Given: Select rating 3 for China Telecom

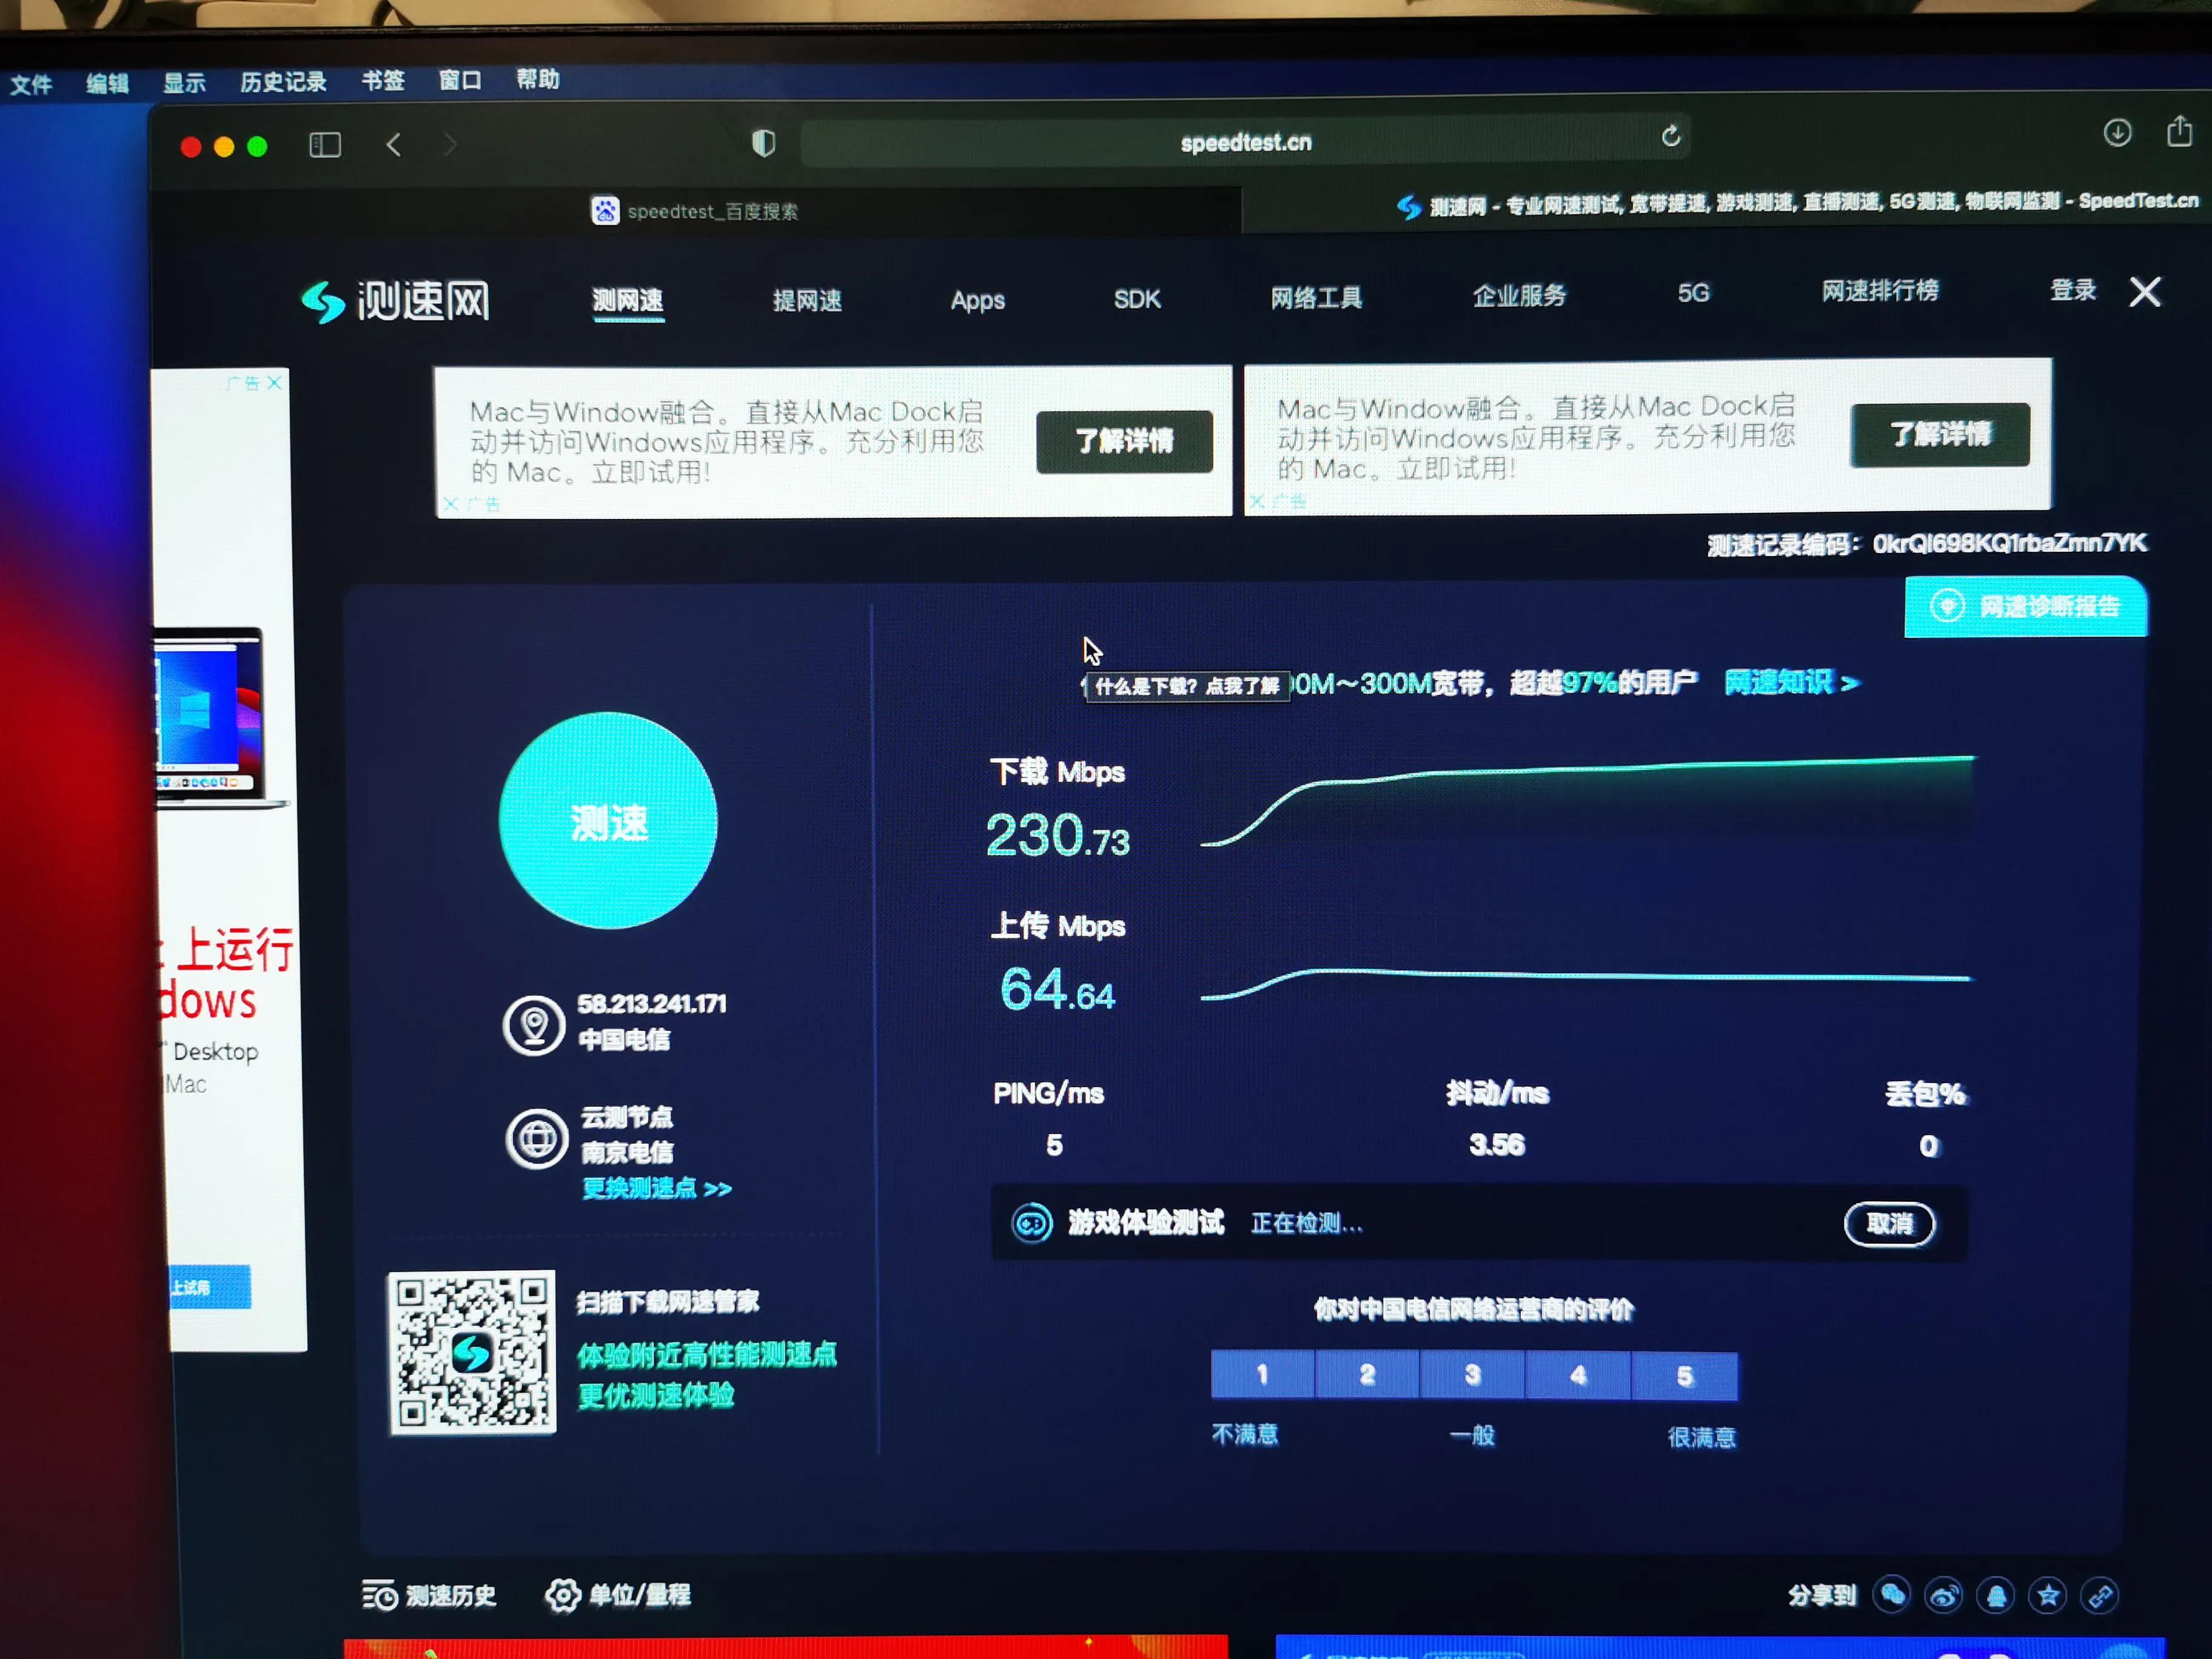Looking at the screenshot, I should pyautogui.click(x=1472, y=1375).
